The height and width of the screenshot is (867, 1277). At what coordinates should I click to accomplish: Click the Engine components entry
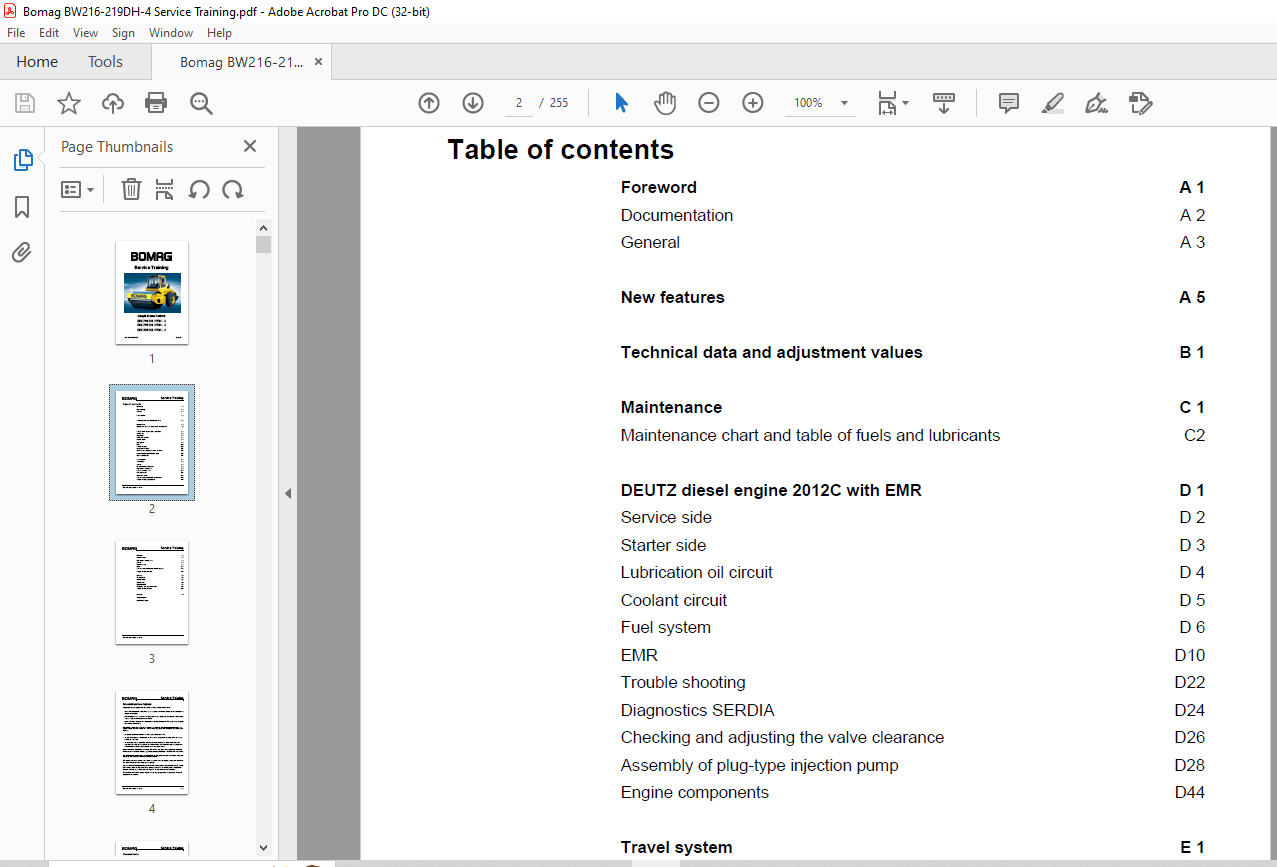point(694,792)
